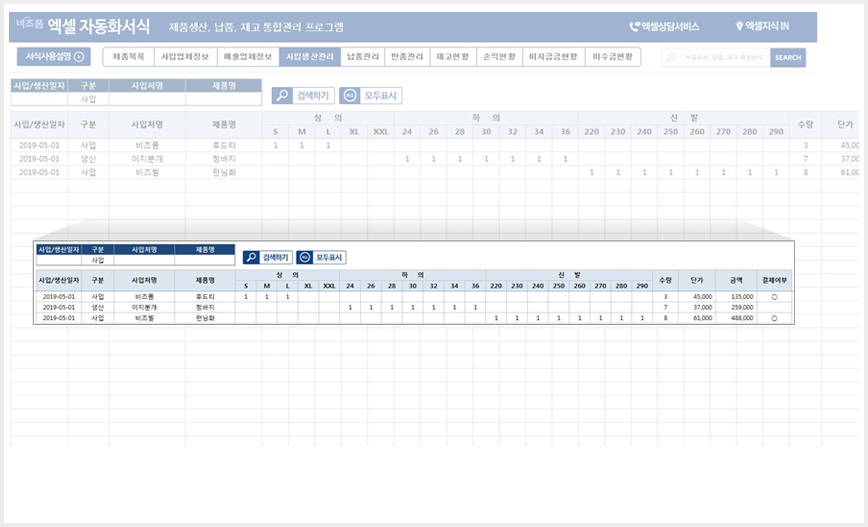Image resolution: width=868 pixels, height=527 pixels.
Task: Switch to the 반품관리 tab
Action: [x=407, y=56]
